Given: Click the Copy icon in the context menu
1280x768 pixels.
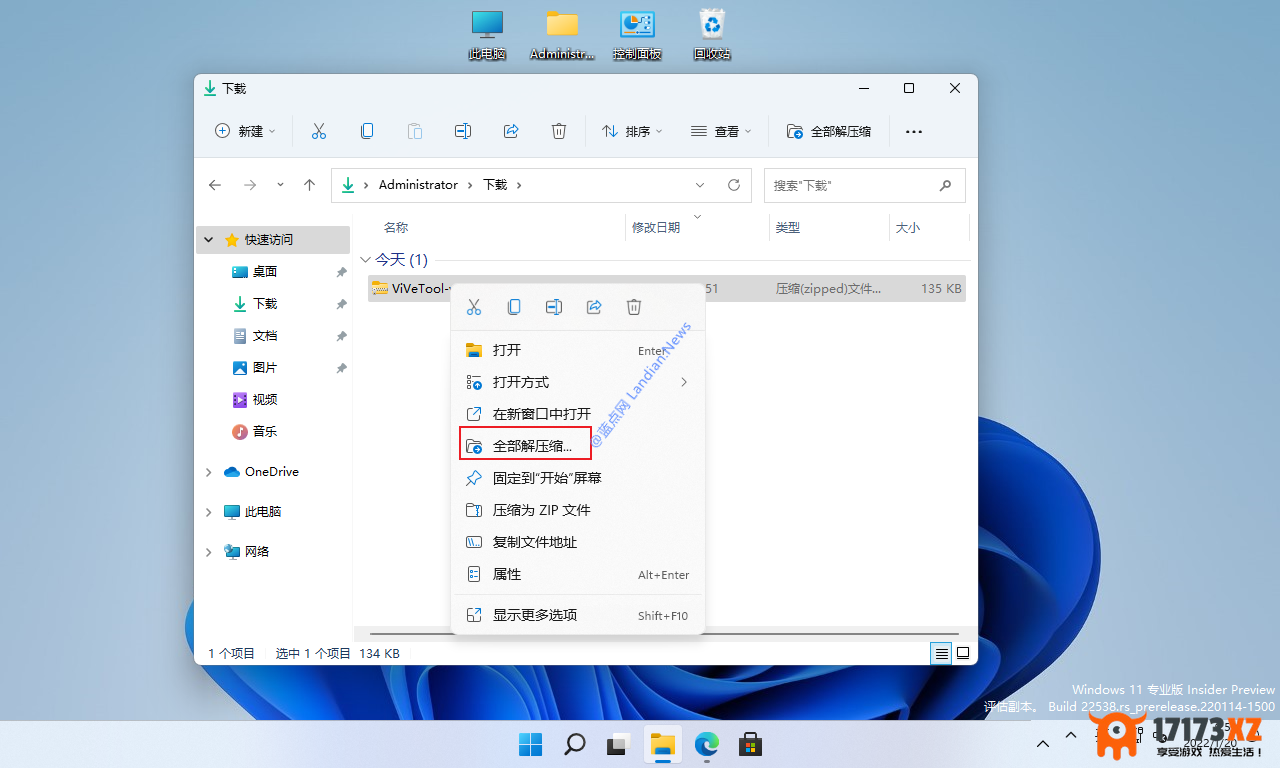Looking at the screenshot, I should coord(514,307).
